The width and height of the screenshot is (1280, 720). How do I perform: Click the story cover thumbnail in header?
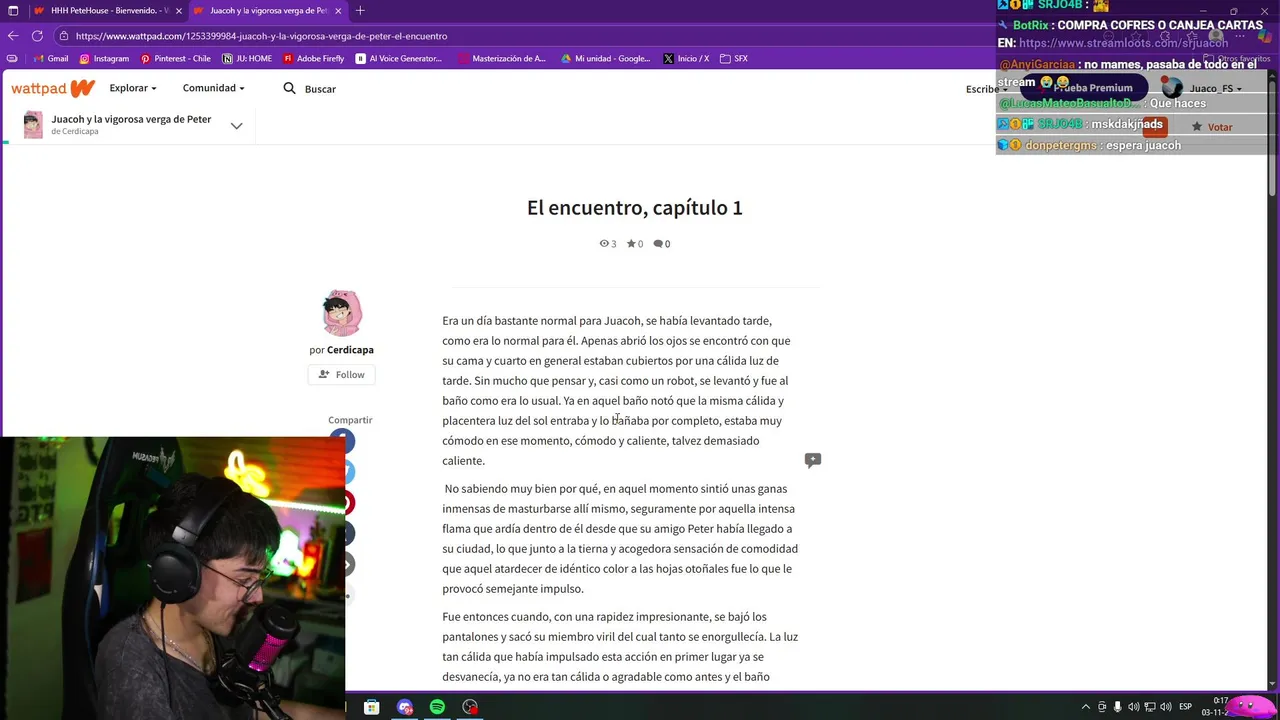point(33,125)
